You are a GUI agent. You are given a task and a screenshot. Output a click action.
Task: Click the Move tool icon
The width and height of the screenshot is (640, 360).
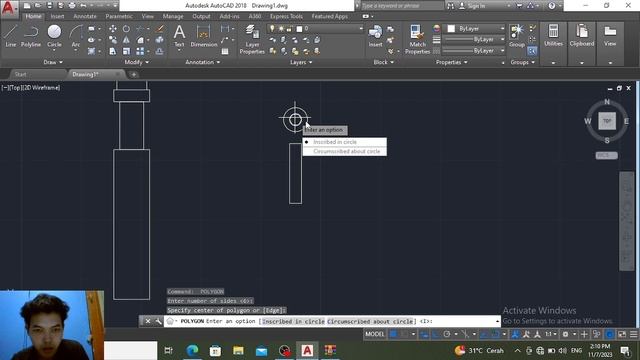[x=113, y=29]
